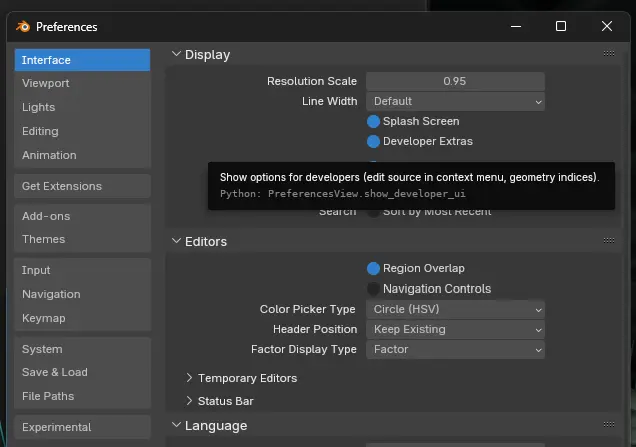Minimize the Preferences window
Screen dimensions: 636x447
click(516, 27)
